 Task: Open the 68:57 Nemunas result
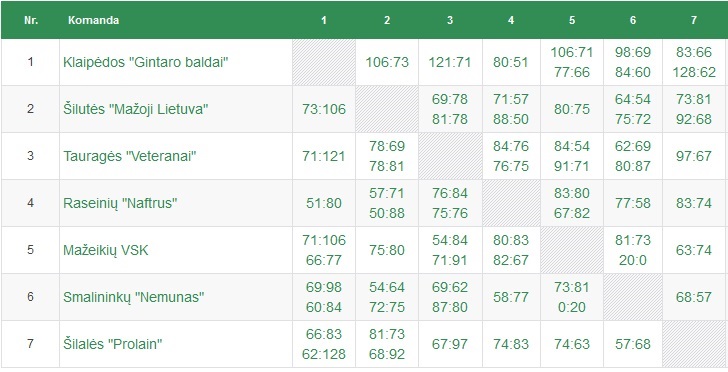pos(694,297)
